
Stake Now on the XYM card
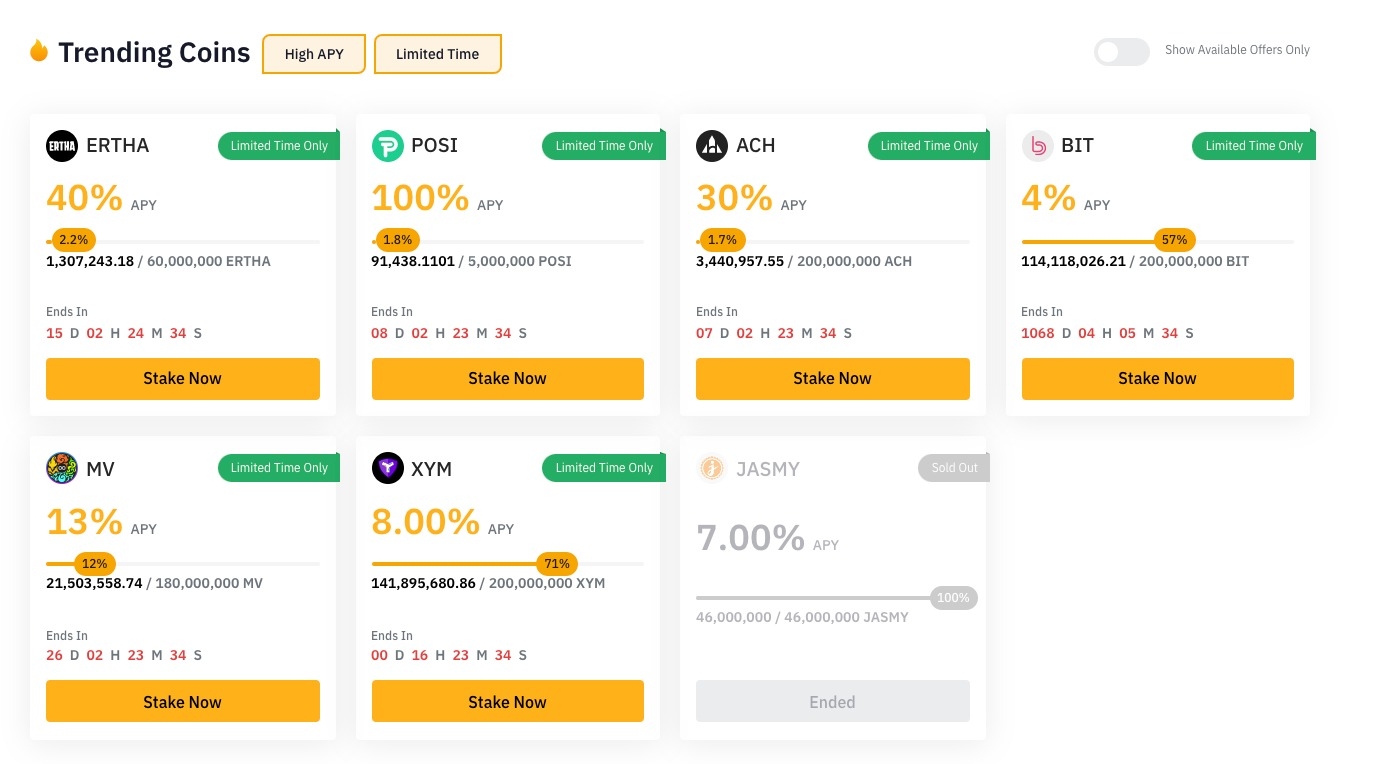coord(508,702)
